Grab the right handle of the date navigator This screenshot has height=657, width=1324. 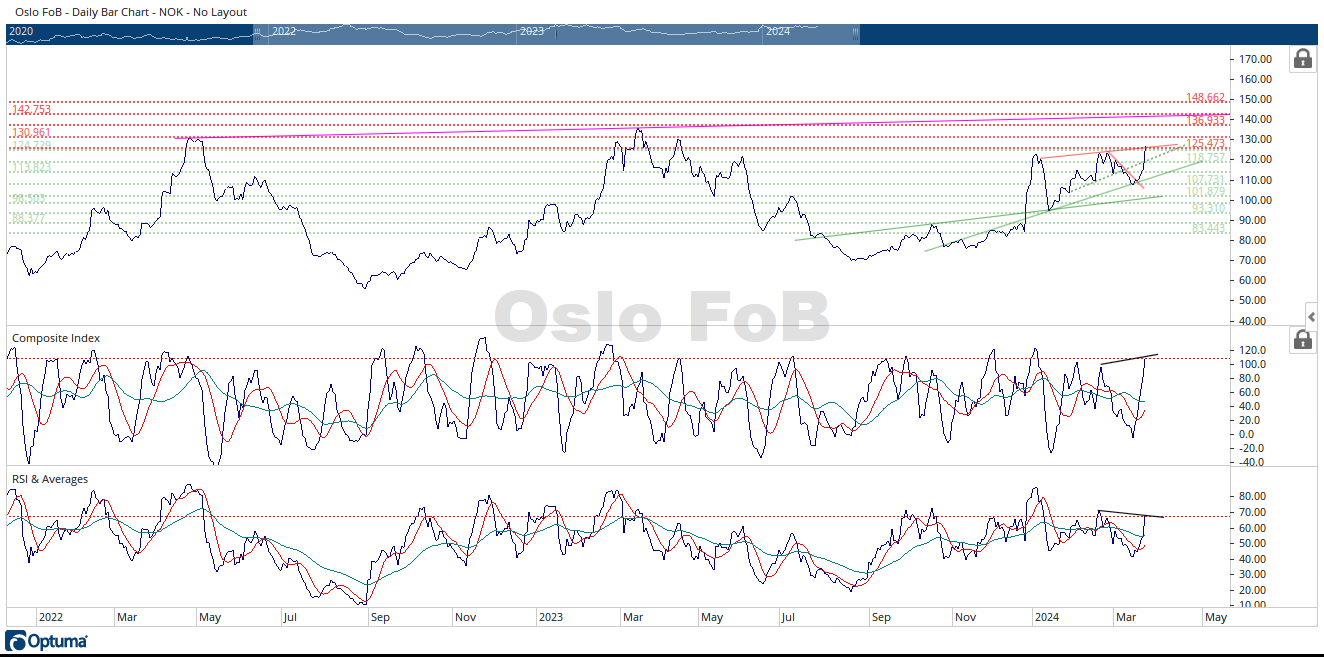tap(855, 32)
